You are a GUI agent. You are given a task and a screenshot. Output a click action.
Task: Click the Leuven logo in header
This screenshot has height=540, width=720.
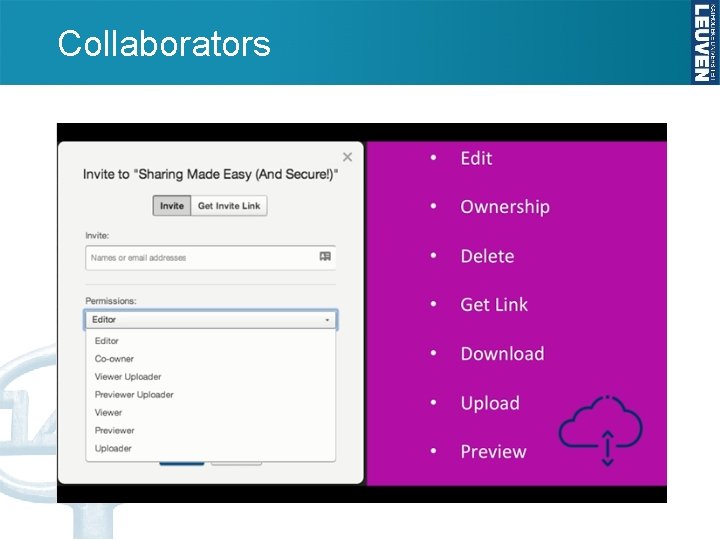(x=705, y=42)
